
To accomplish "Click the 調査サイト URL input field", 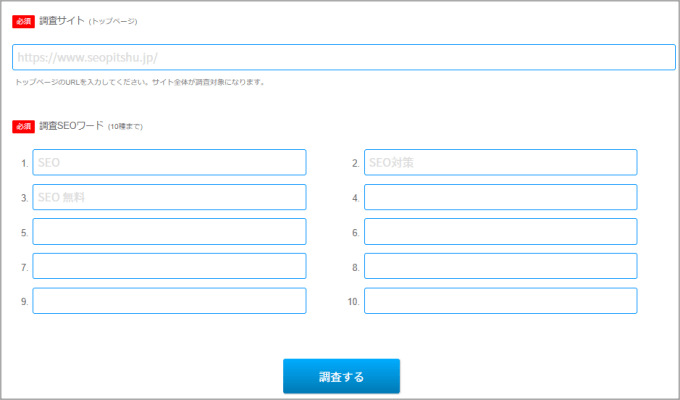I will tap(343, 57).
